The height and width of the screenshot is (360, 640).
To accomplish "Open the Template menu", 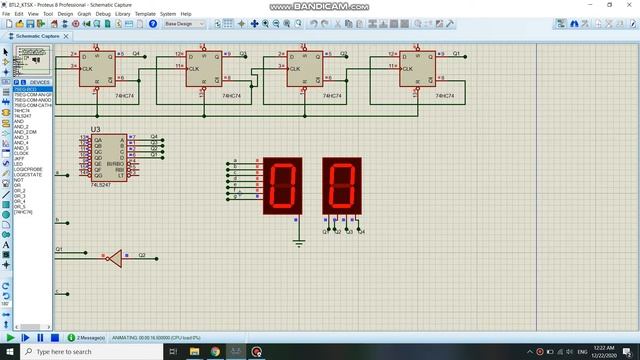I will pyautogui.click(x=145, y=14).
